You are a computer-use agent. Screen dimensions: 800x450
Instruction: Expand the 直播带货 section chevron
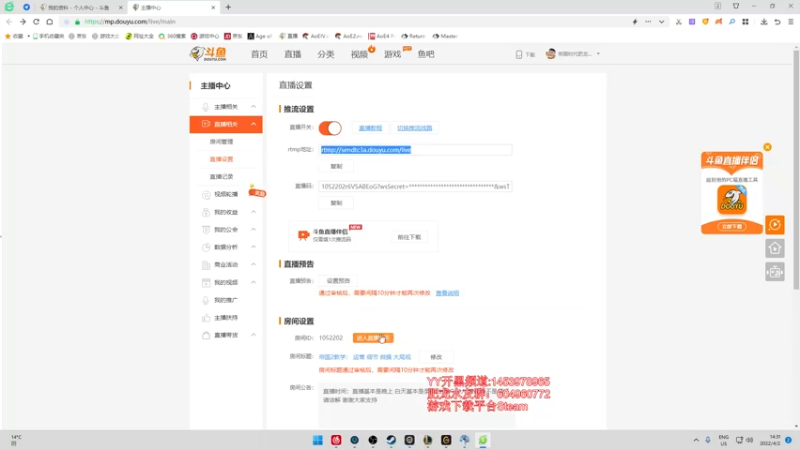click(x=253, y=335)
